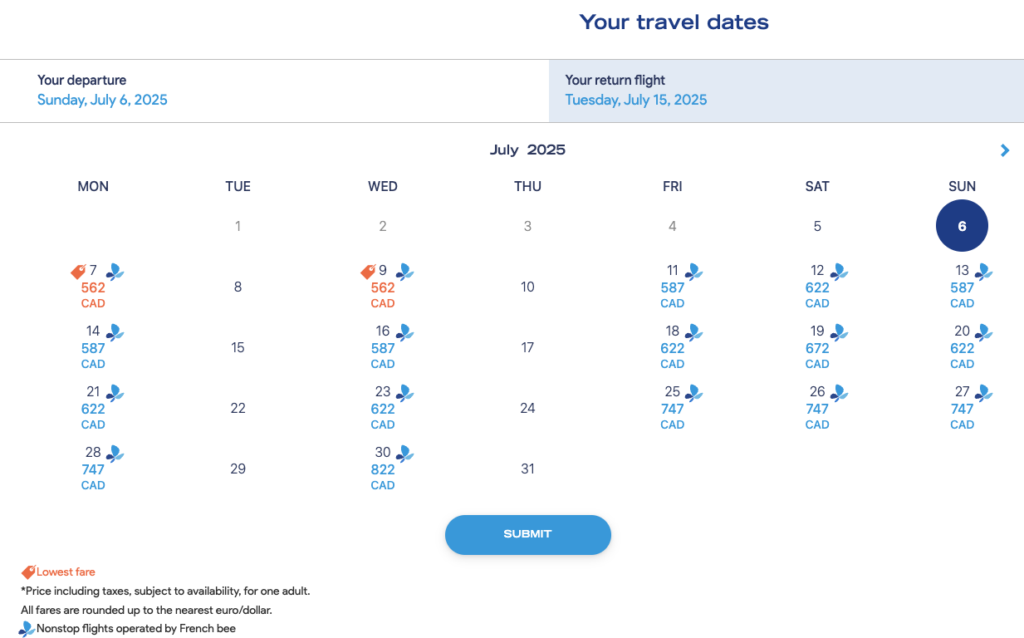Click the French bee icon on July 30
1024x638 pixels.
tap(404, 453)
